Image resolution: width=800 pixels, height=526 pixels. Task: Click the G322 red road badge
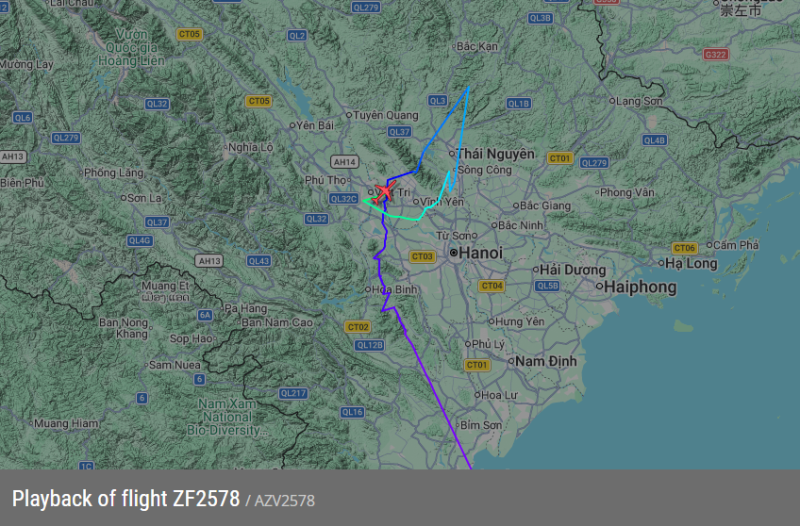pyautogui.click(x=715, y=55)
